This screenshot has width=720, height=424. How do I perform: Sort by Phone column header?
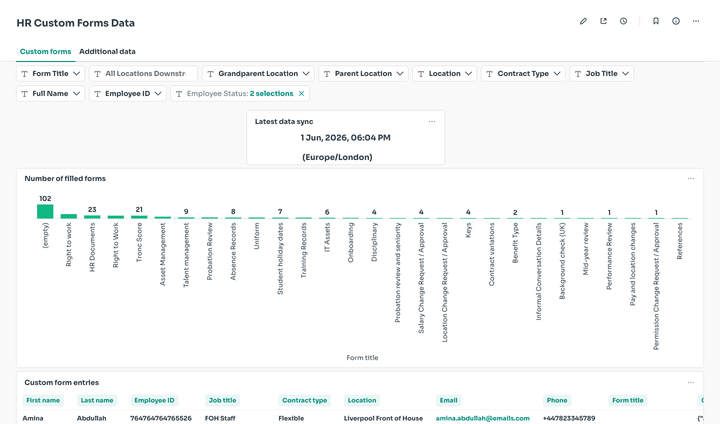[x=557, y=401]
